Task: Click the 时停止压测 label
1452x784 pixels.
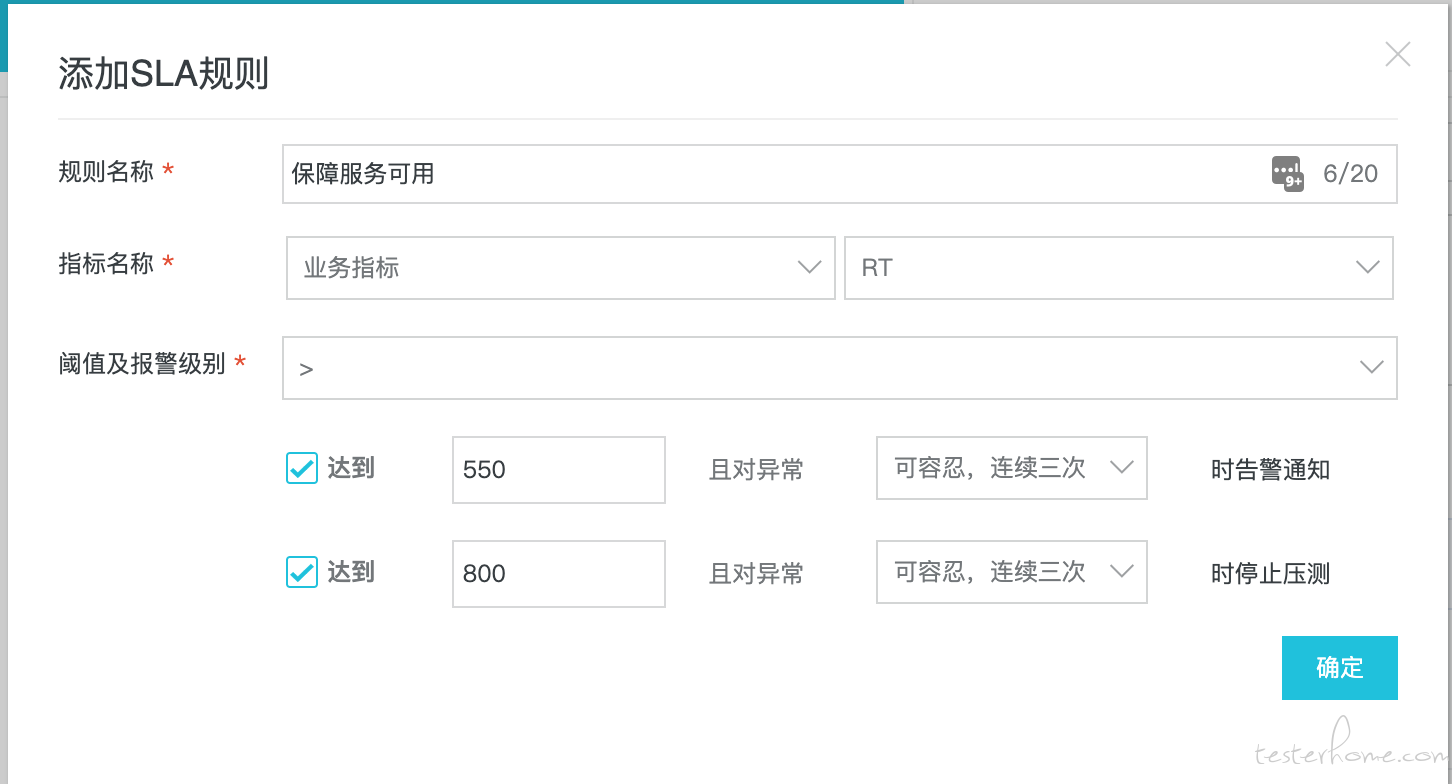Action: pyautogui.click(x=1270, y=574)
